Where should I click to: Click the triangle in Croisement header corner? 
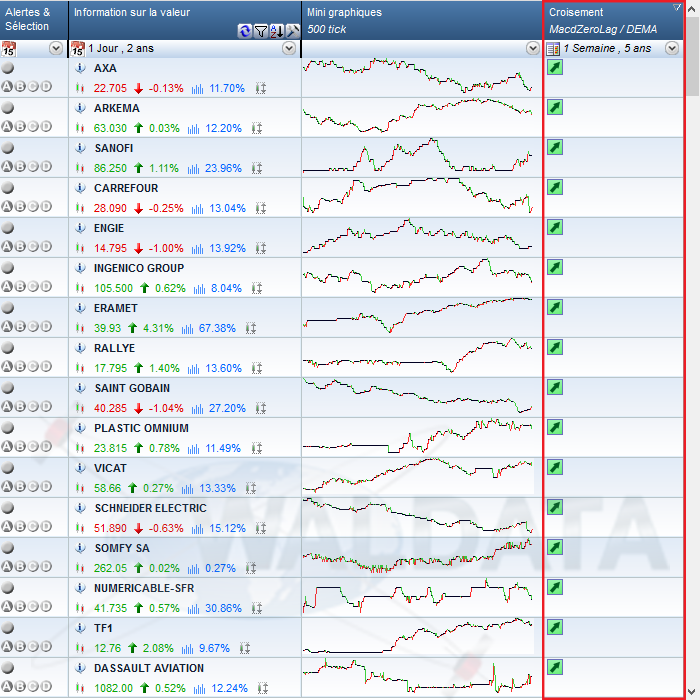pos(677,7)
